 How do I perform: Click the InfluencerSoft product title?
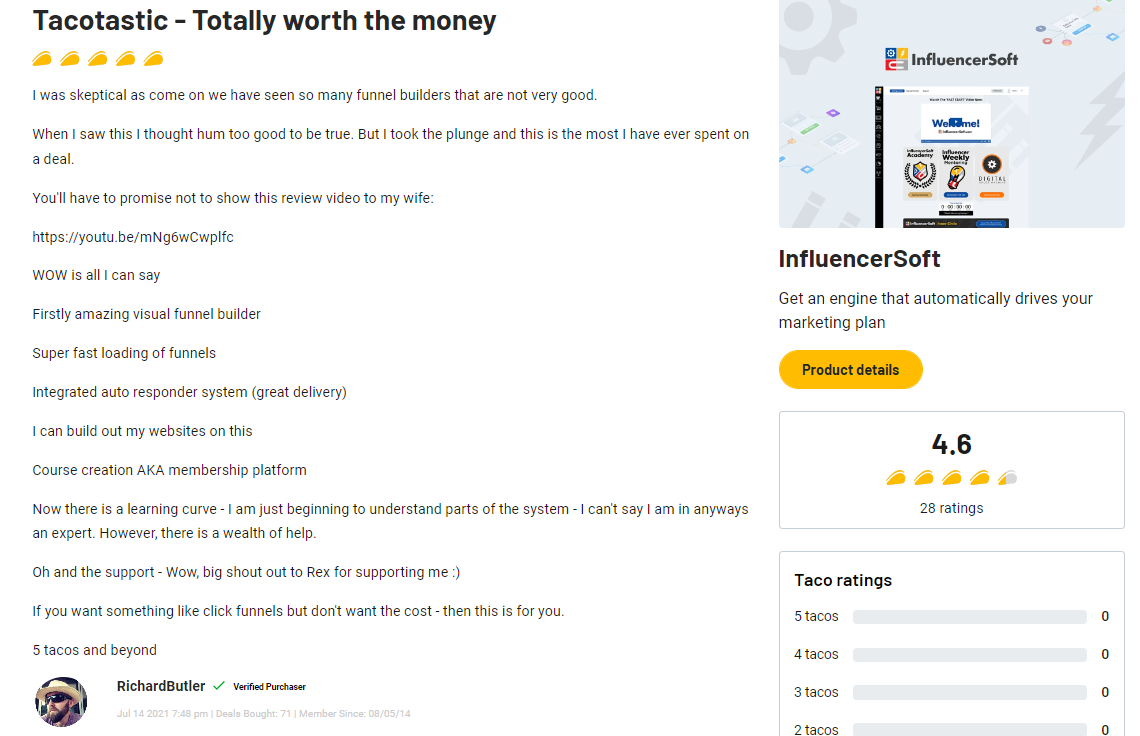859,259
